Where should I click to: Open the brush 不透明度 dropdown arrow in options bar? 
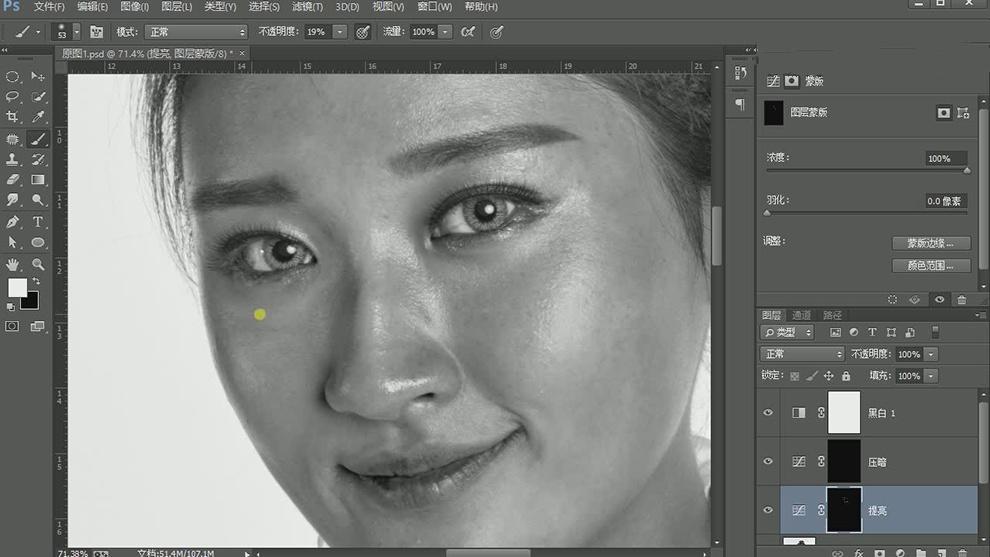340,32
